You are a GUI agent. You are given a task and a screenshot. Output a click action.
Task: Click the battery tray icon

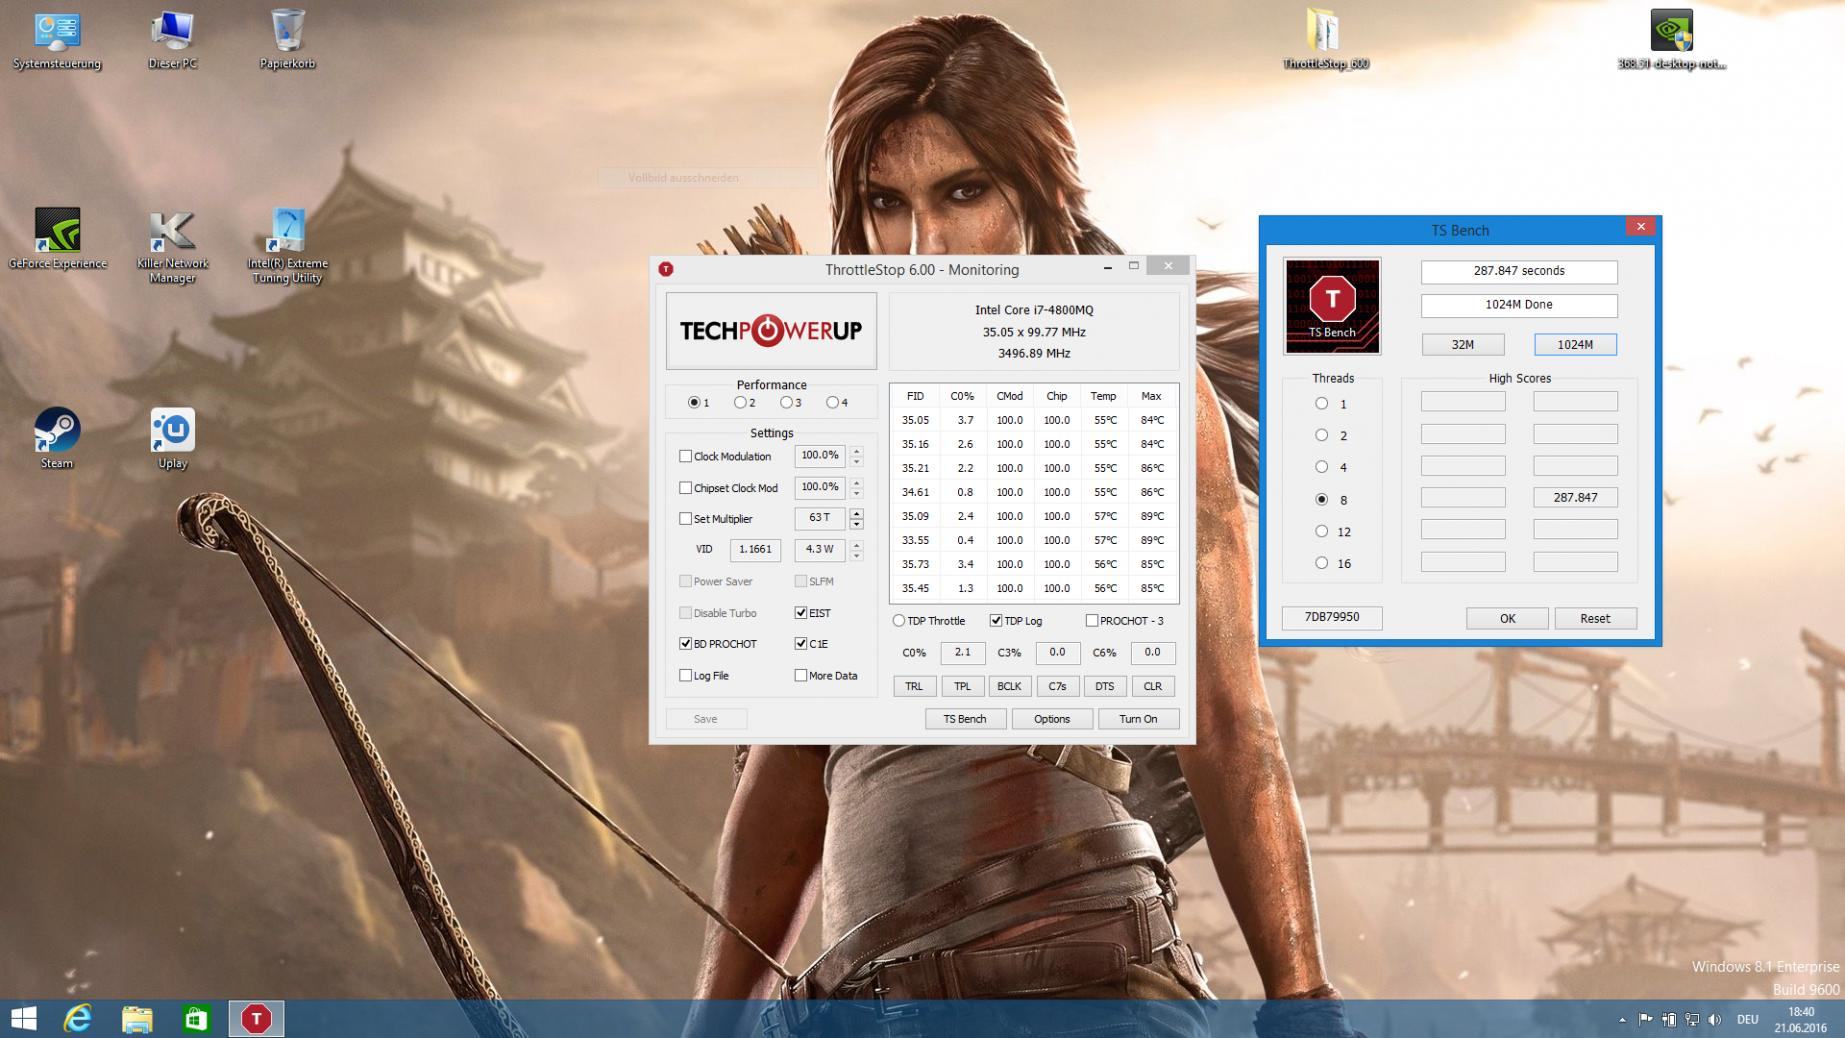click(1669, 1020)
